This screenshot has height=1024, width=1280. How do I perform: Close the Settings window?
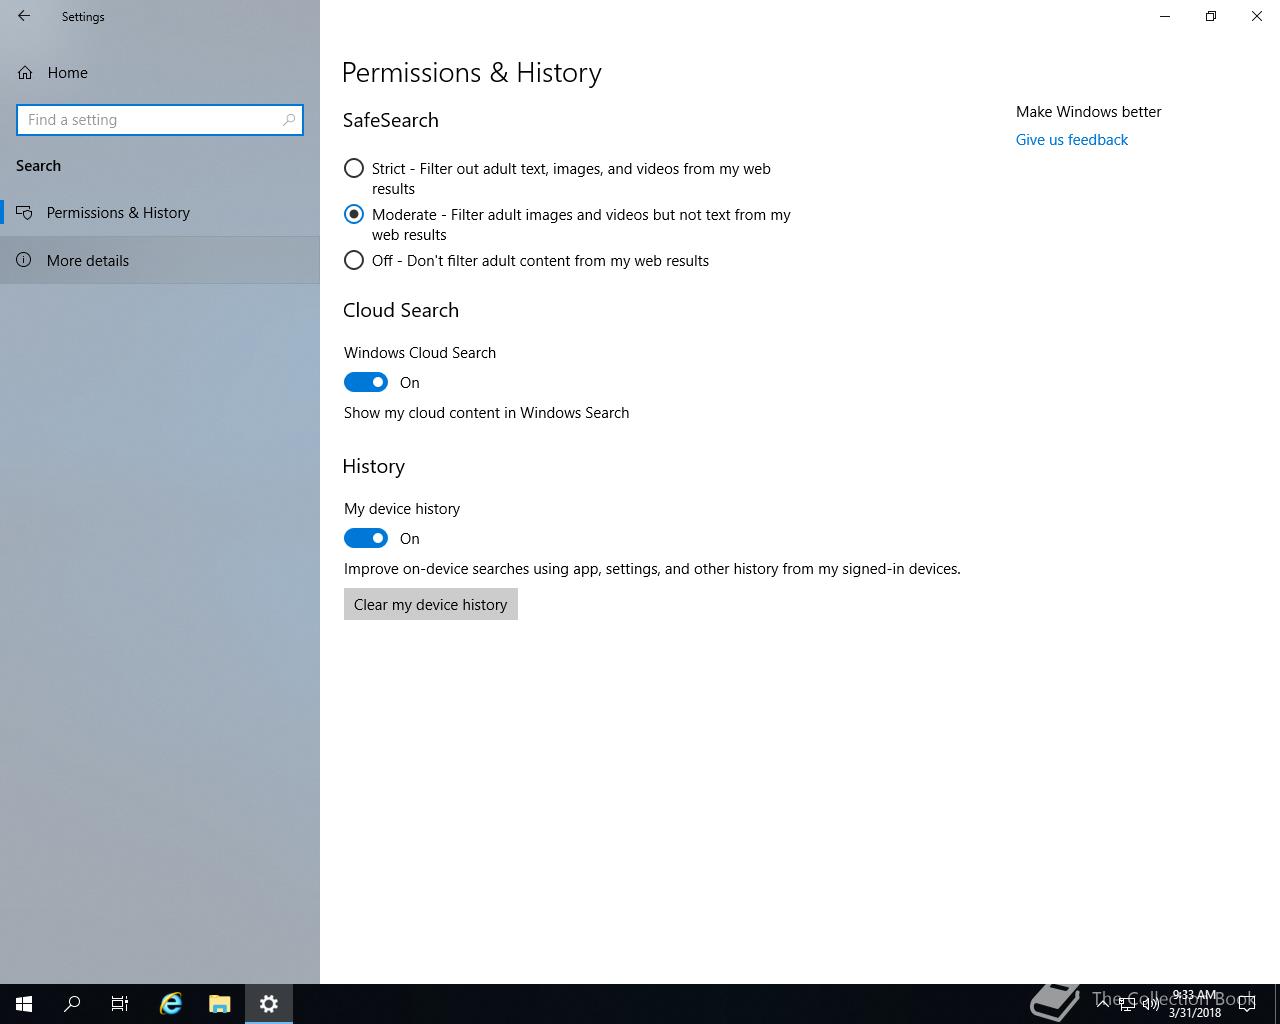(x=1257, y=16)
